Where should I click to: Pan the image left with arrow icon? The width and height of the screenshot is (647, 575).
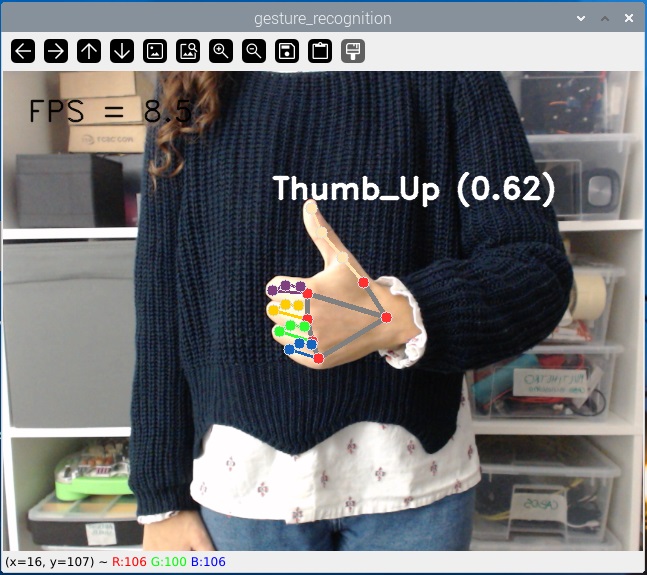[x=23, y=51]
